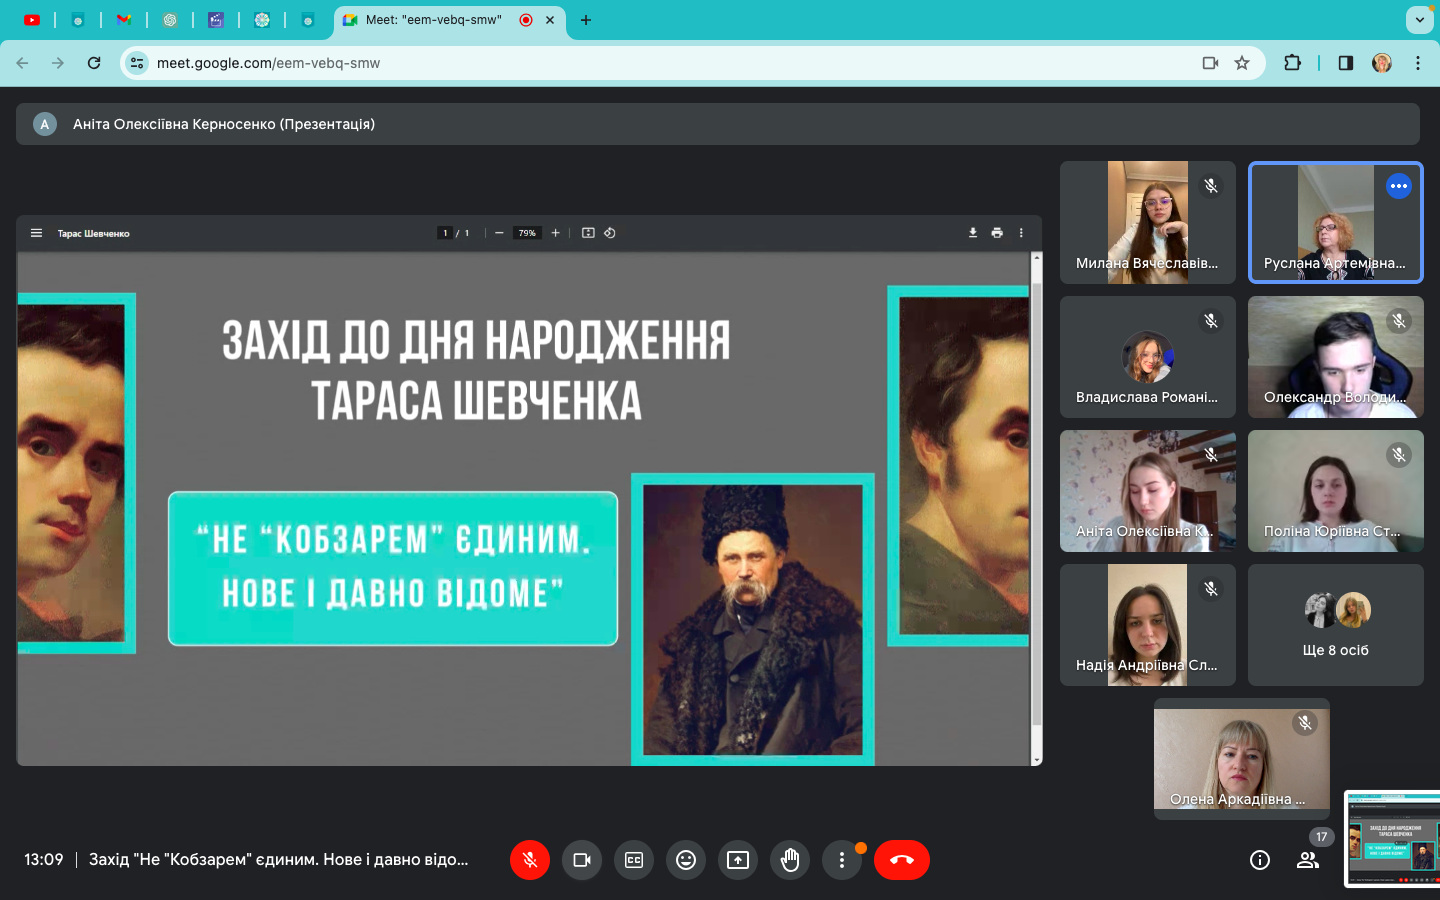
Task: Open the emoji reactions button
Action: [686, 860]
